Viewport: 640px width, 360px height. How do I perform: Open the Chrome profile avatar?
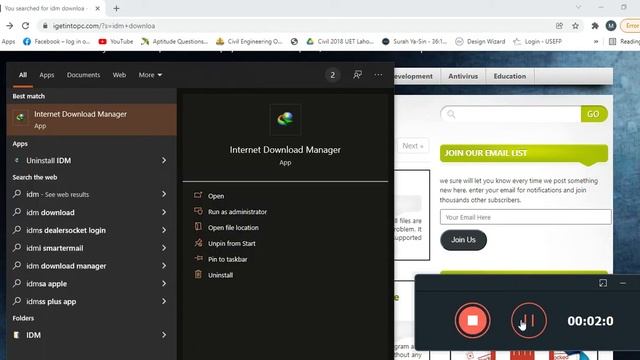pyautogui.click(x=611, y=26)
